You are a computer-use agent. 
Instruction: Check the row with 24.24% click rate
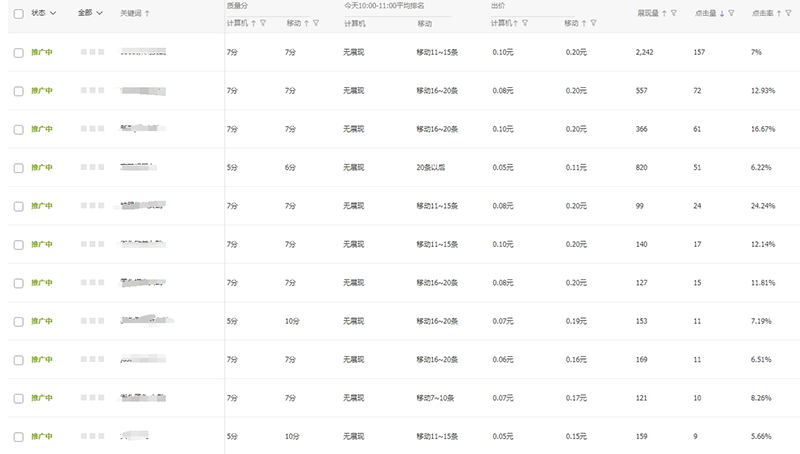(x=18, y=206)
